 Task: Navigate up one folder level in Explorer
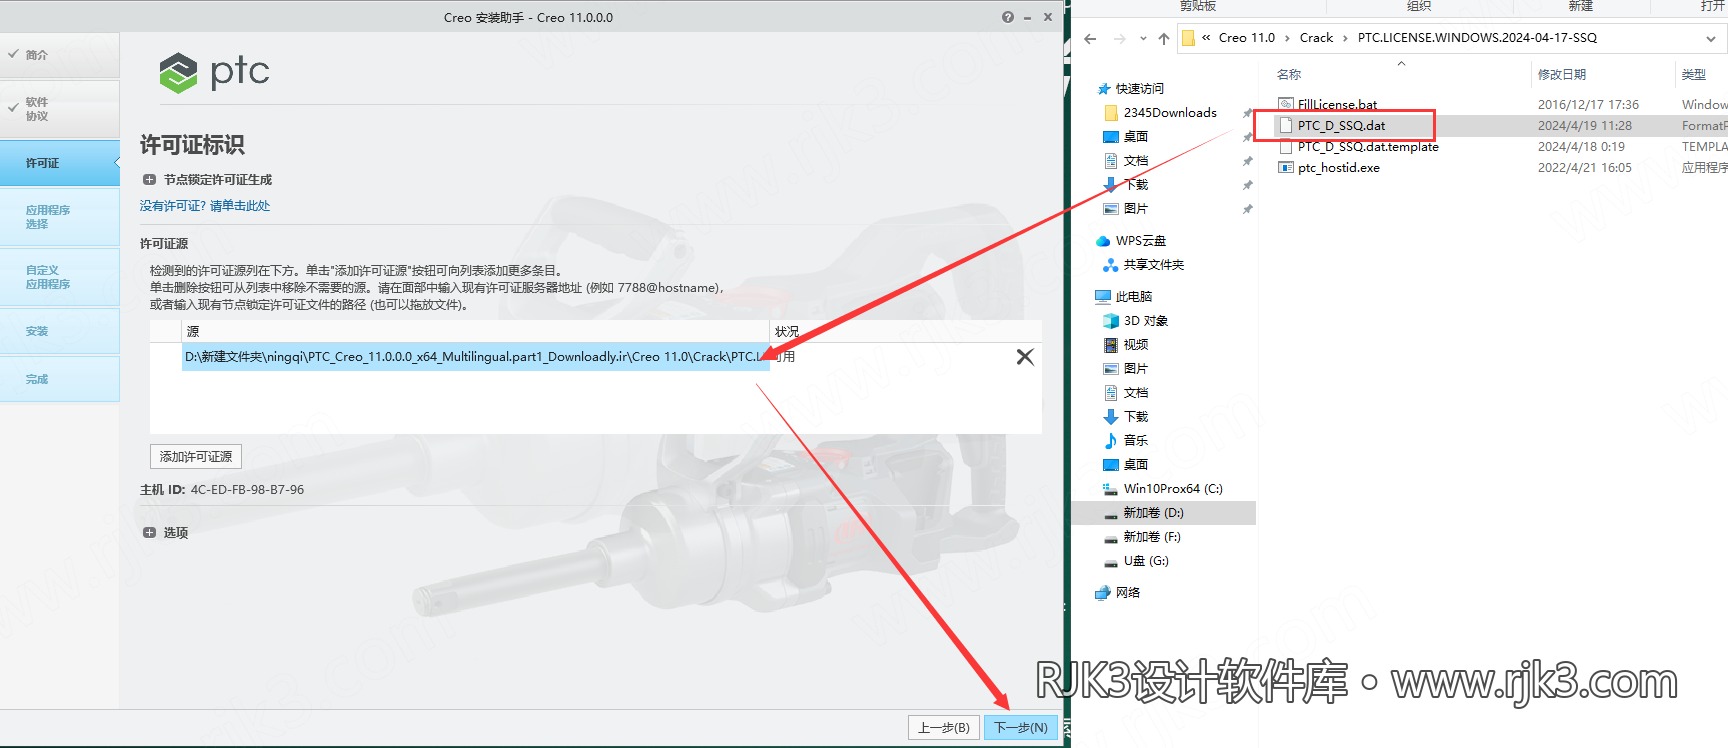tap(1164, 39)
